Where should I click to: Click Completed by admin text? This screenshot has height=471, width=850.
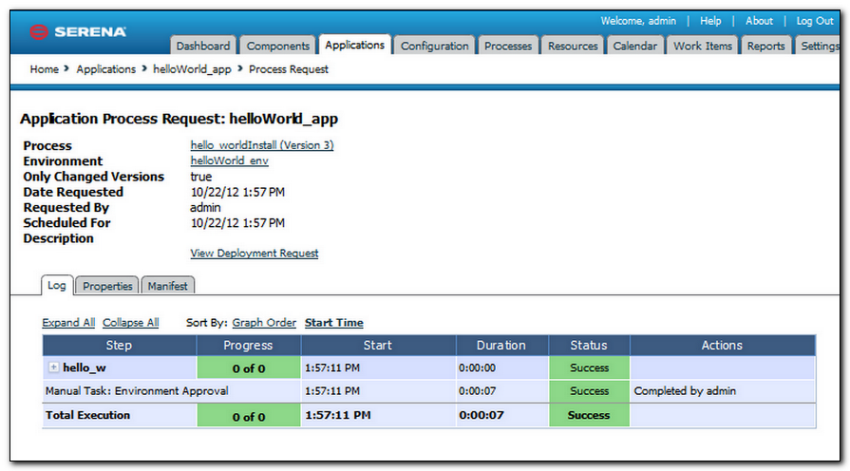685,391
